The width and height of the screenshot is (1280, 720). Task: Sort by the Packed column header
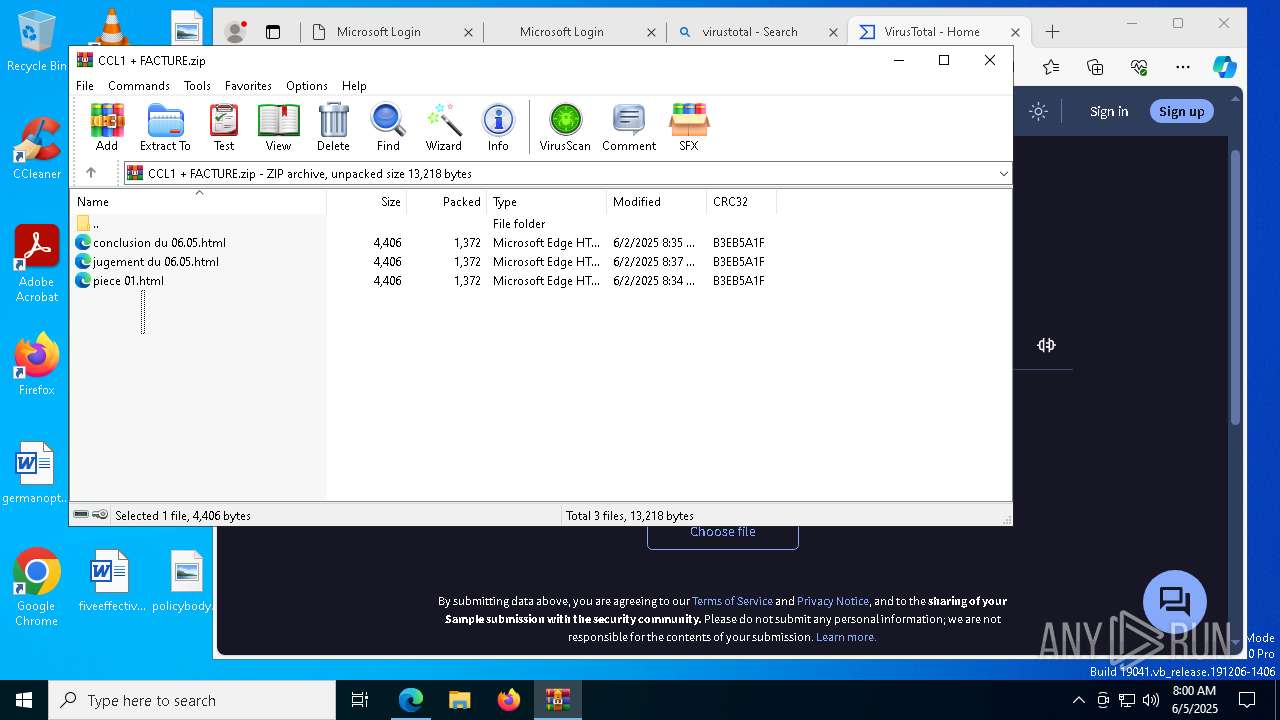pyautogui.click(x=447, y=202)
